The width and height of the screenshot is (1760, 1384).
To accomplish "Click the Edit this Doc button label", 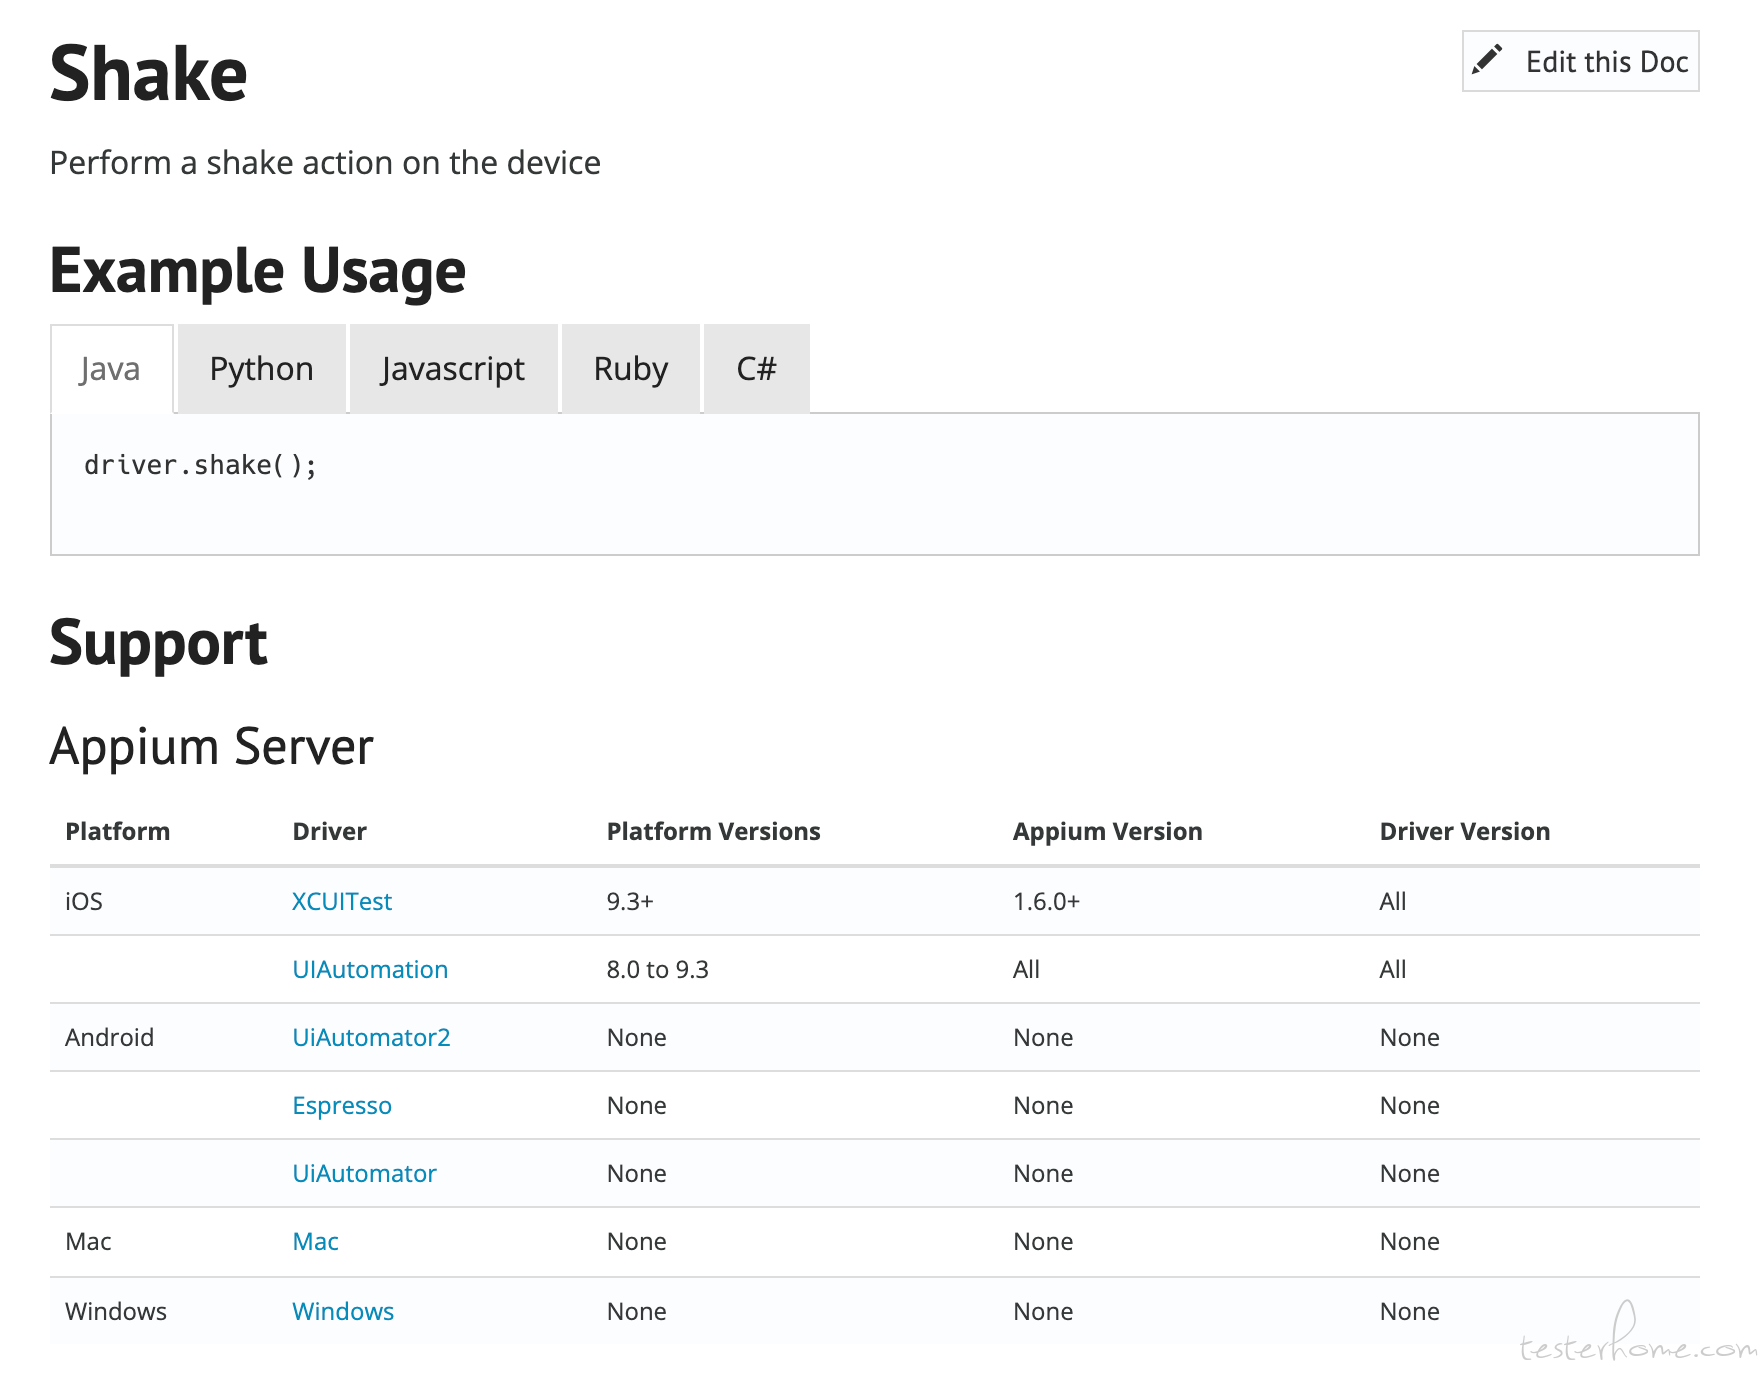I will click(1606, 62).
